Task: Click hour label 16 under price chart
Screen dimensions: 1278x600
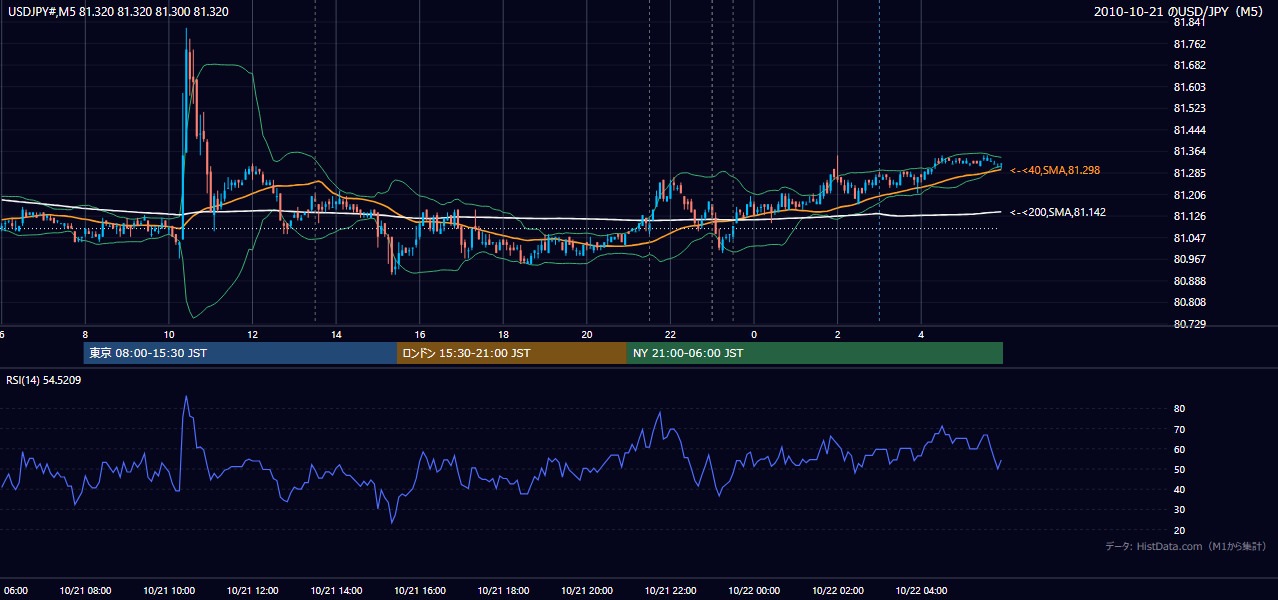Action: click(420, 335)
